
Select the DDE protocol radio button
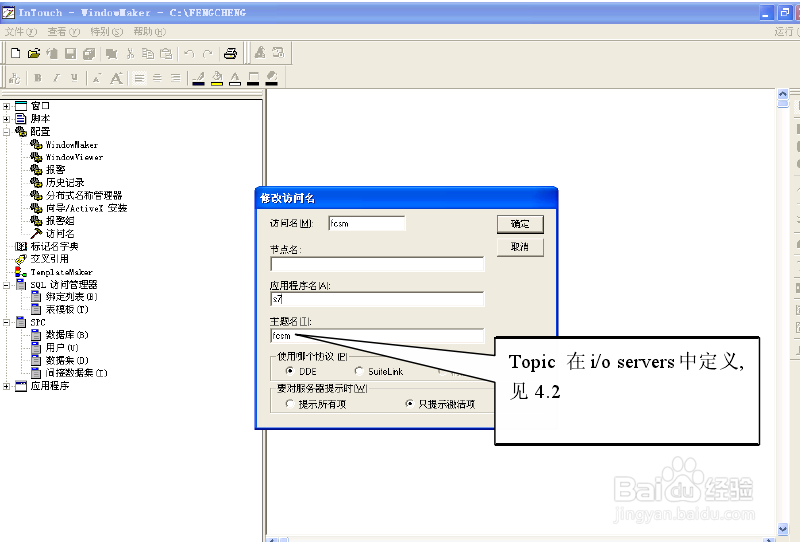click(x=290, y=371)
